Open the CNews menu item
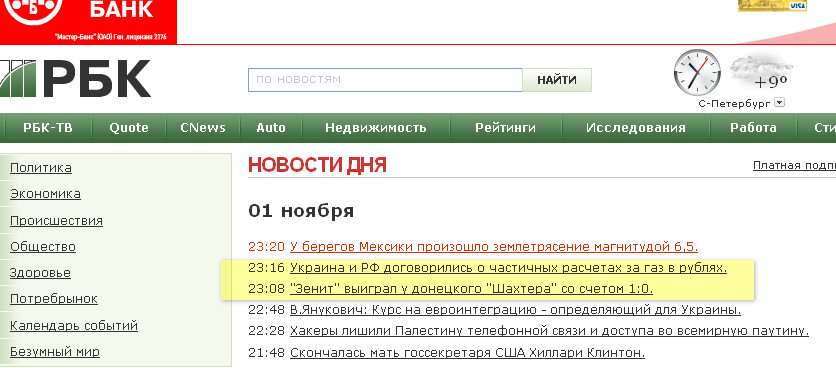This screenshot has height=368, width=836. click(x=203, y=128)
